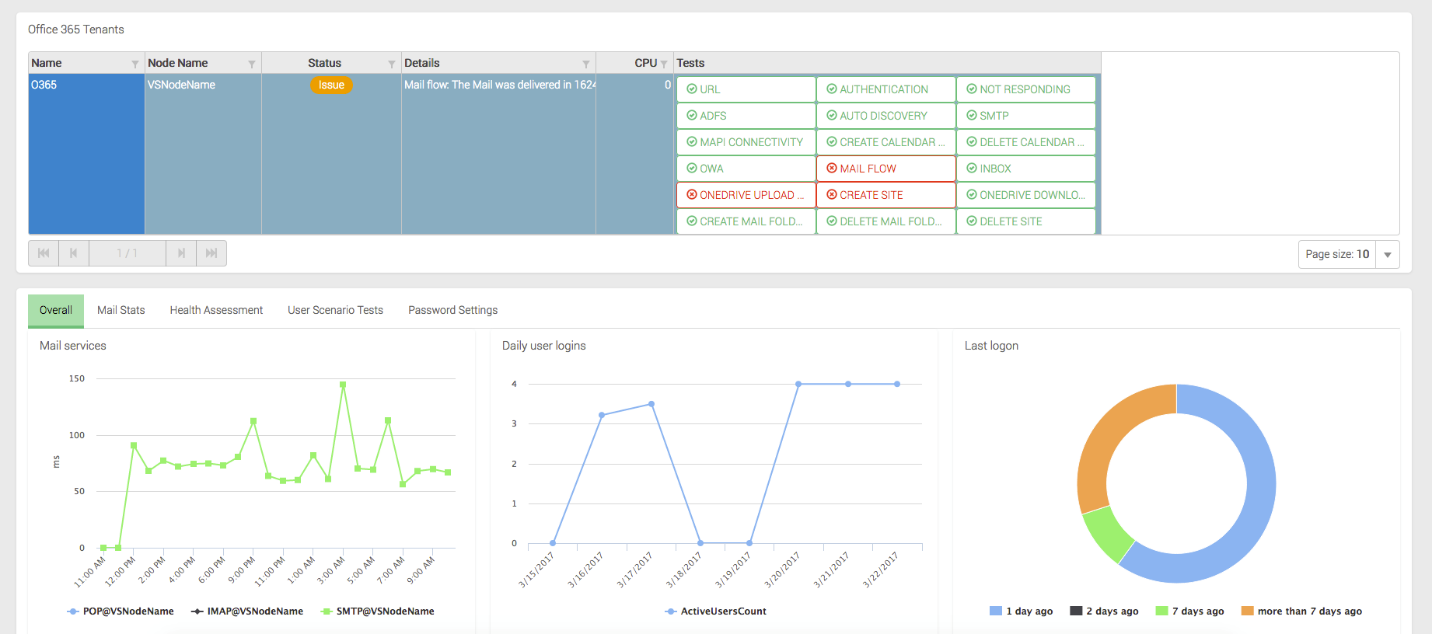This screenshot has width=1432, height=634.
Task: Open the Password Settings tab
Action: (x=453, y=310)
